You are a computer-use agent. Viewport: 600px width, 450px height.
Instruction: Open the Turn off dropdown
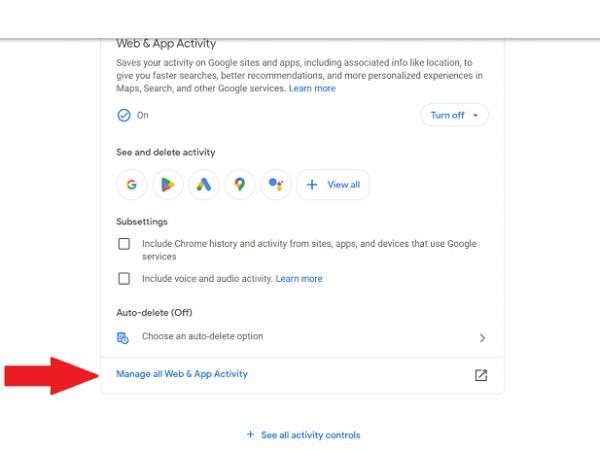(454, 115)
